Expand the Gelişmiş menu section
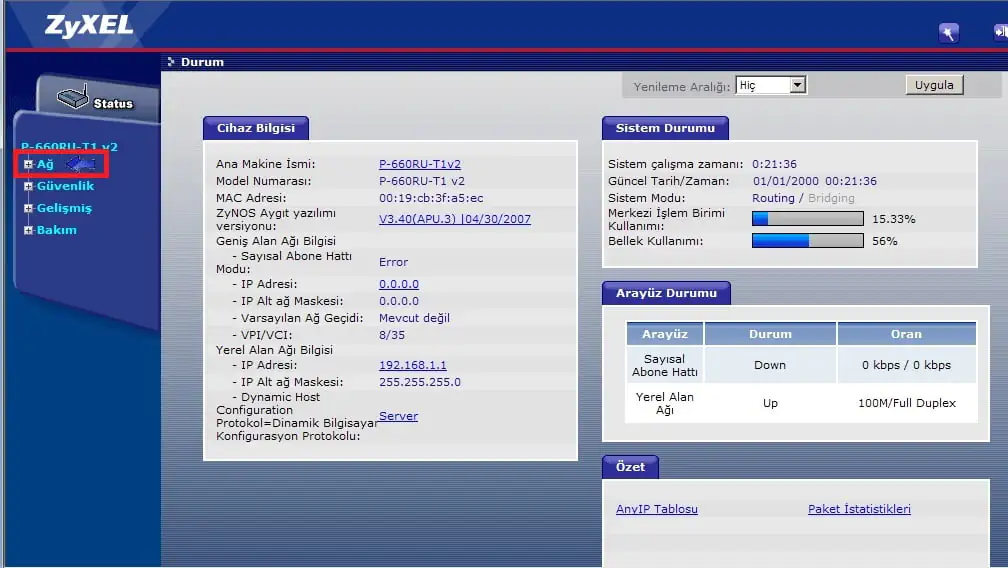Viewport: 1008px width, 568px height. point(29,208)
